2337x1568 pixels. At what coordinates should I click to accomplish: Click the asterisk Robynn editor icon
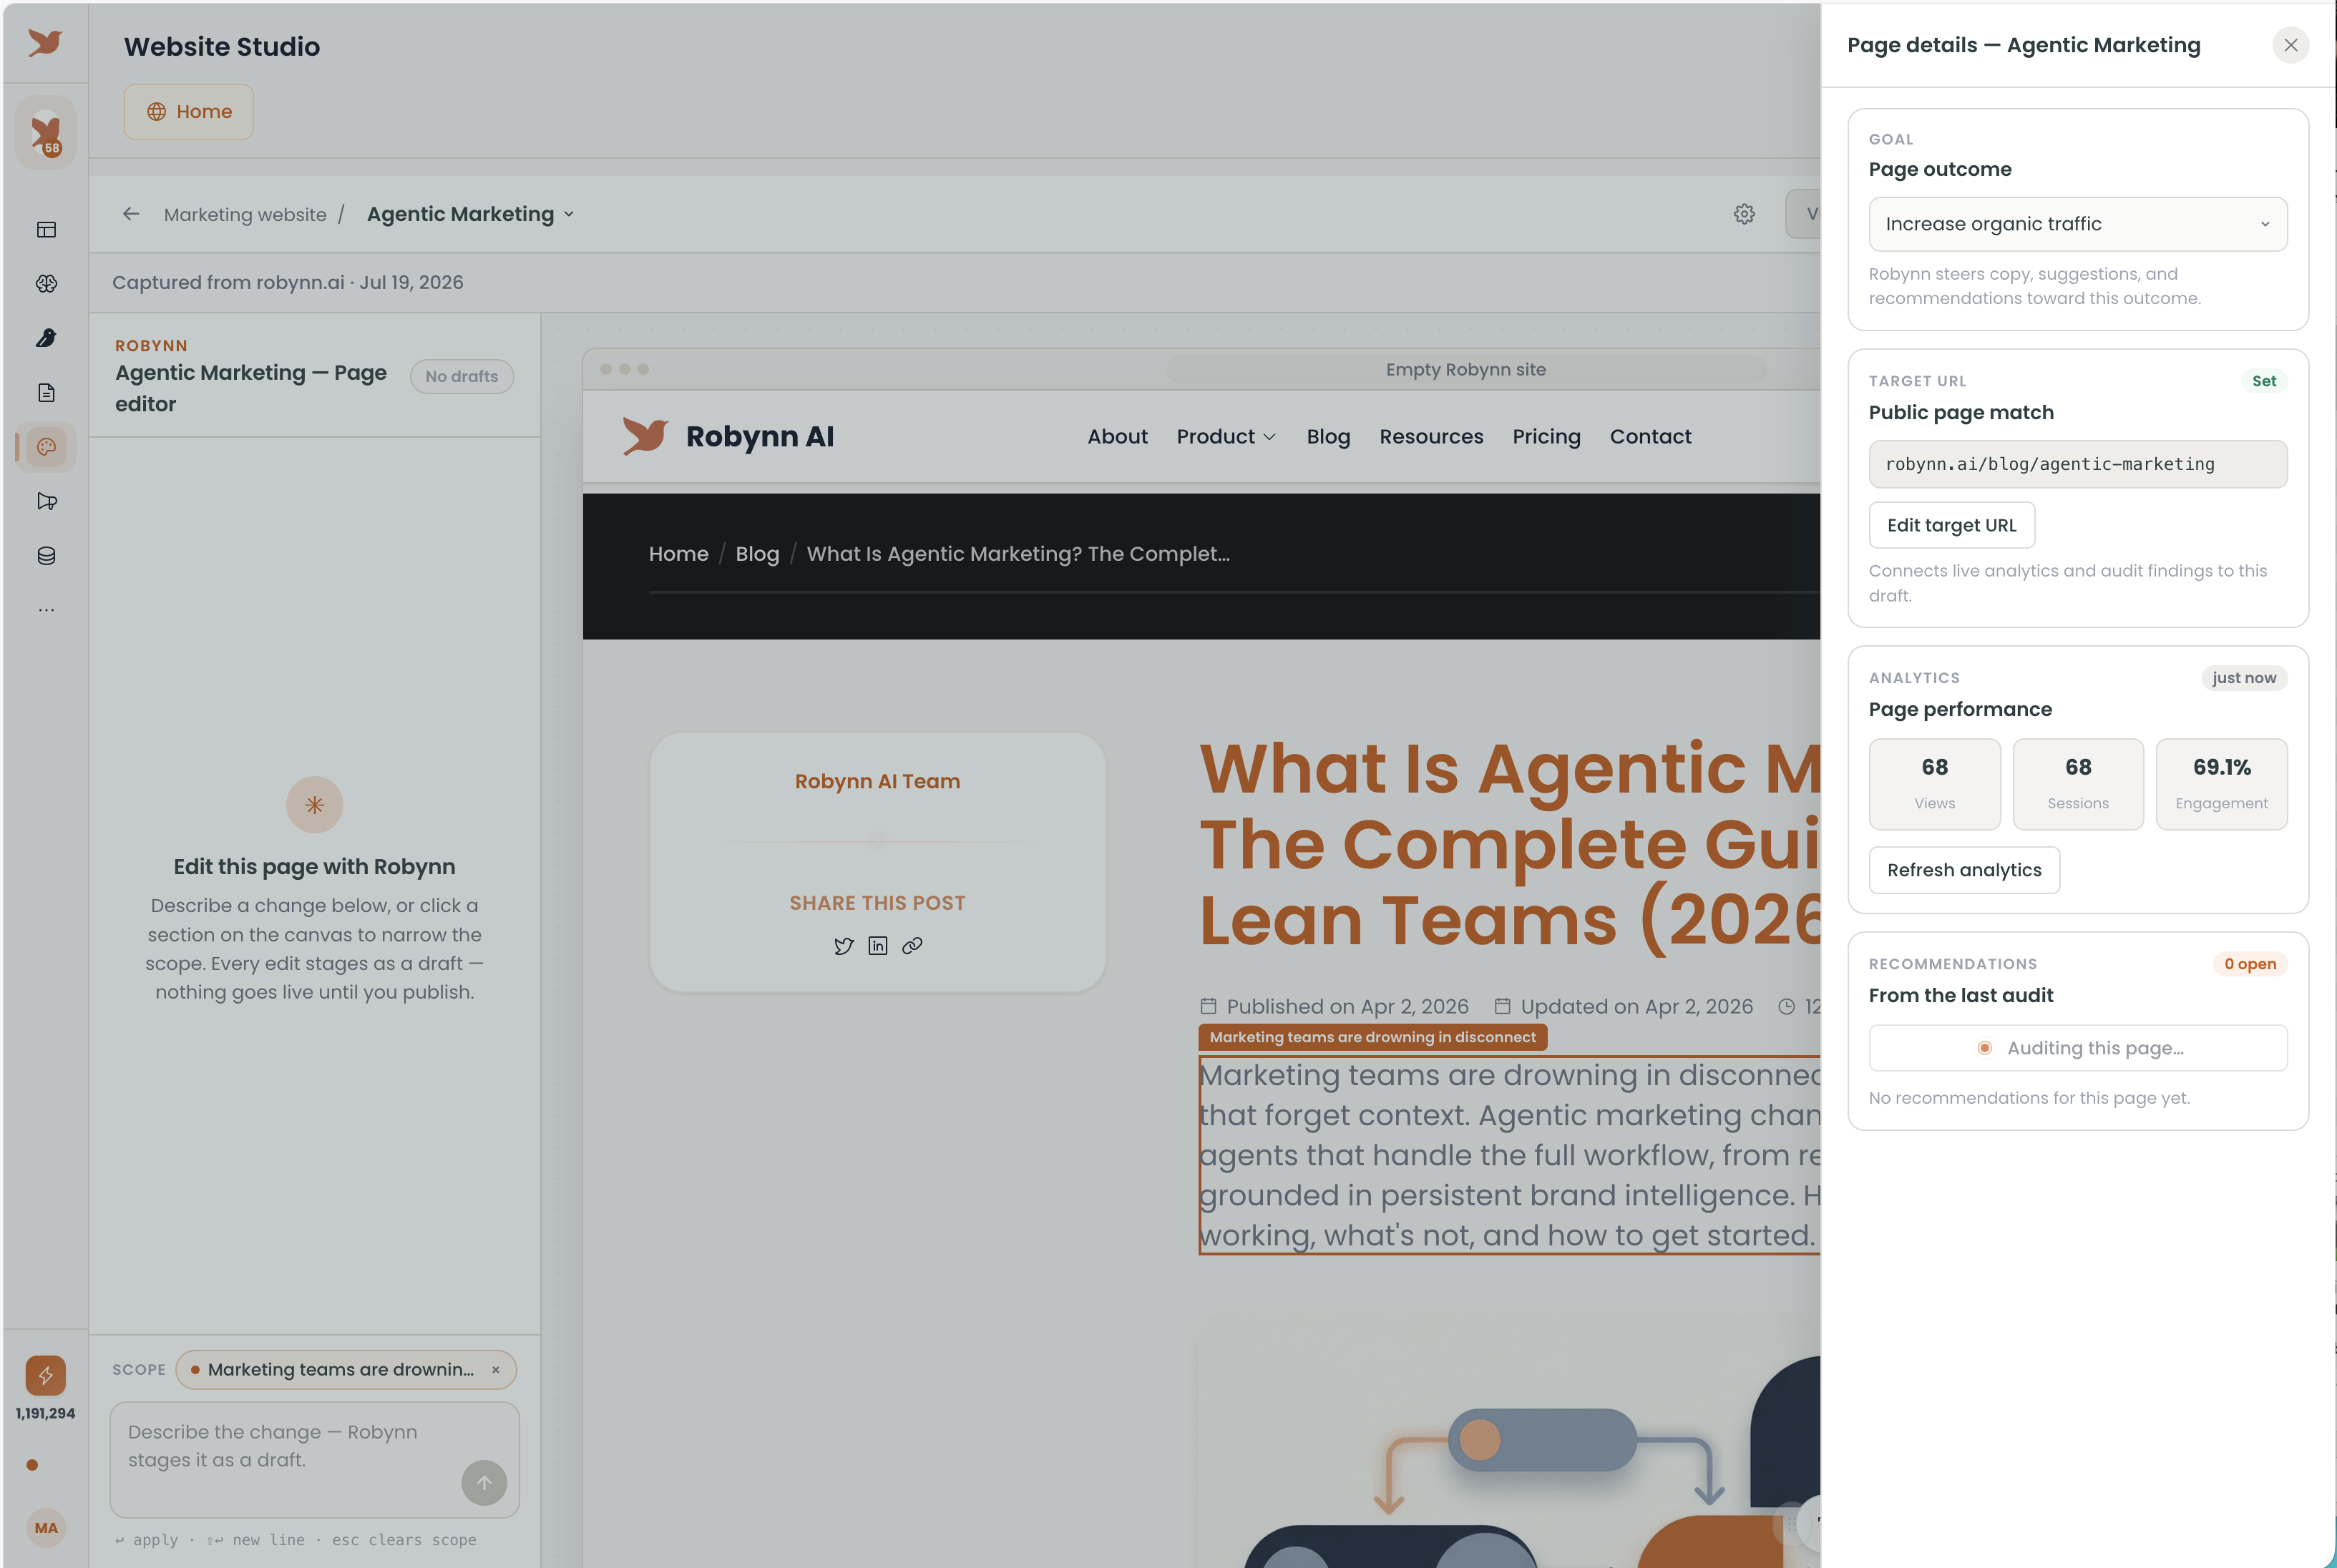point(314,805)
